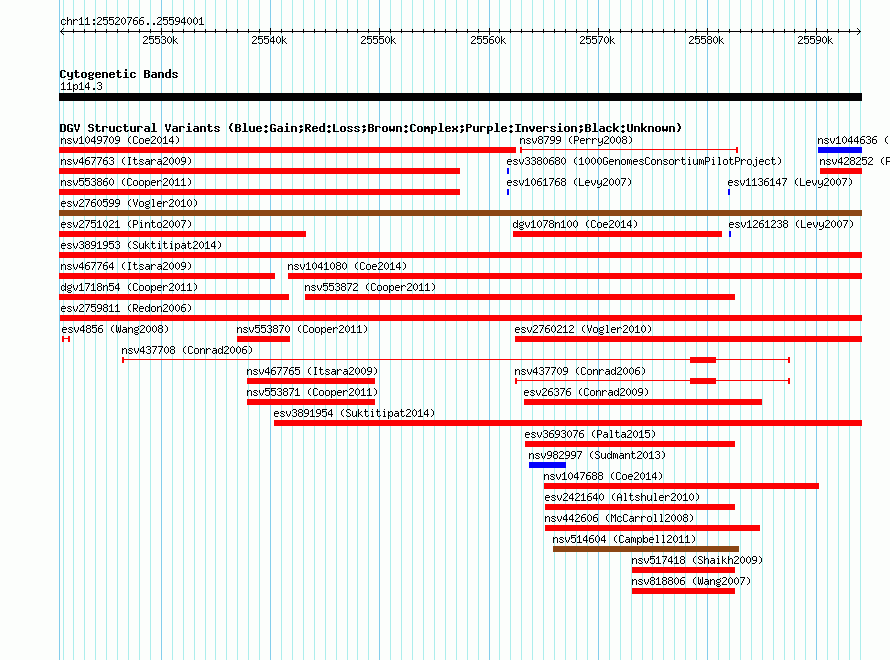Click esv1261238 (Levy2007) label

791,224
